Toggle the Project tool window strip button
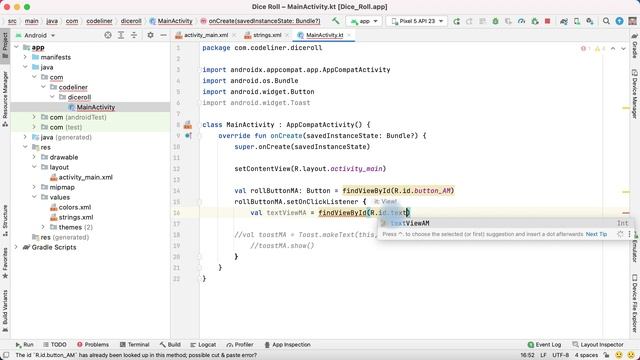Image resolution: width=640 pixels, height=360 pixels. (x=5, y=45)
